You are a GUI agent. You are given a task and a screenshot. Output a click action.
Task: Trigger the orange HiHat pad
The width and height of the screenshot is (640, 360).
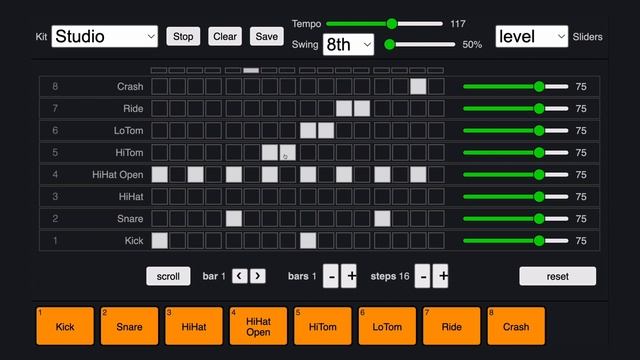(194, 326)
